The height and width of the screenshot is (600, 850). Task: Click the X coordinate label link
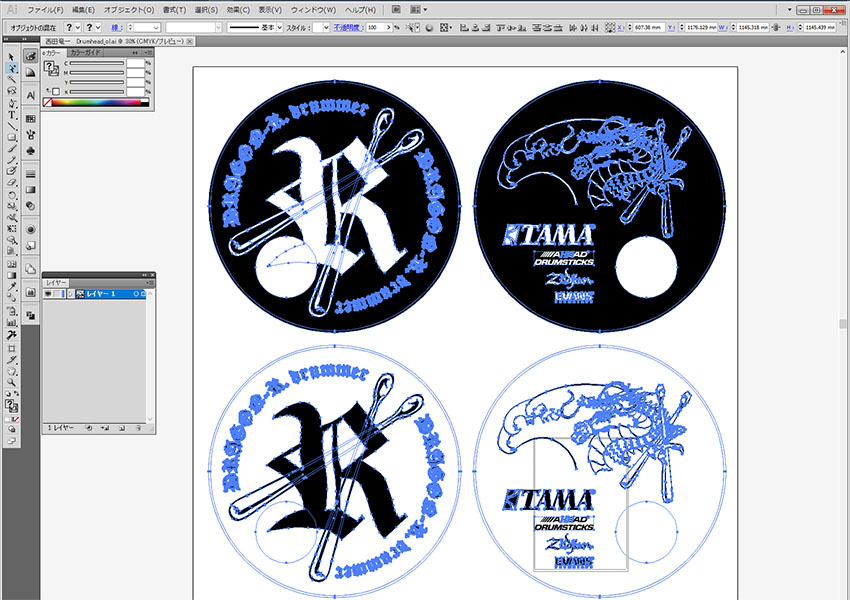click(x=621, y=27)
